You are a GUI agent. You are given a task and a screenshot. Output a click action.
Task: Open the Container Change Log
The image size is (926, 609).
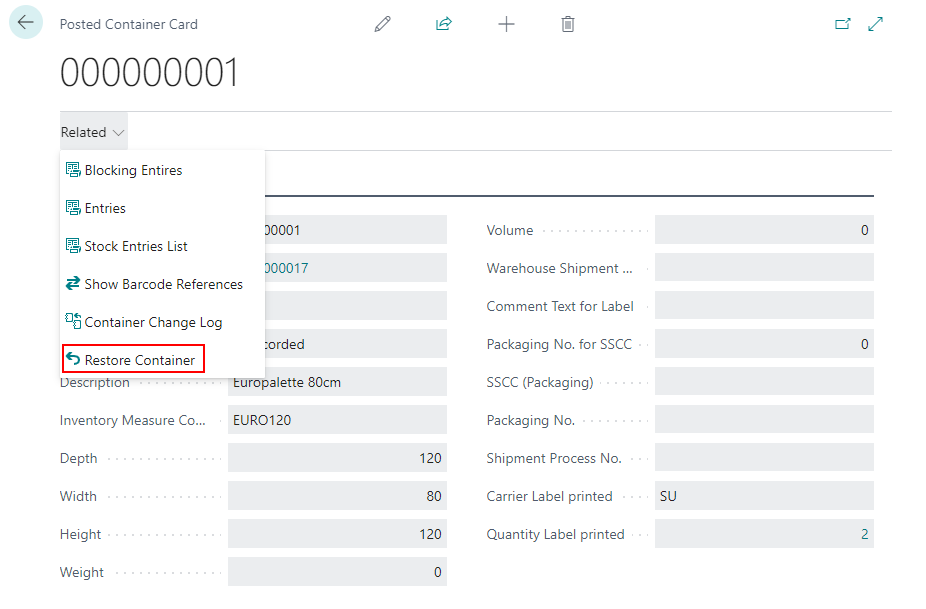coord(153,323)
